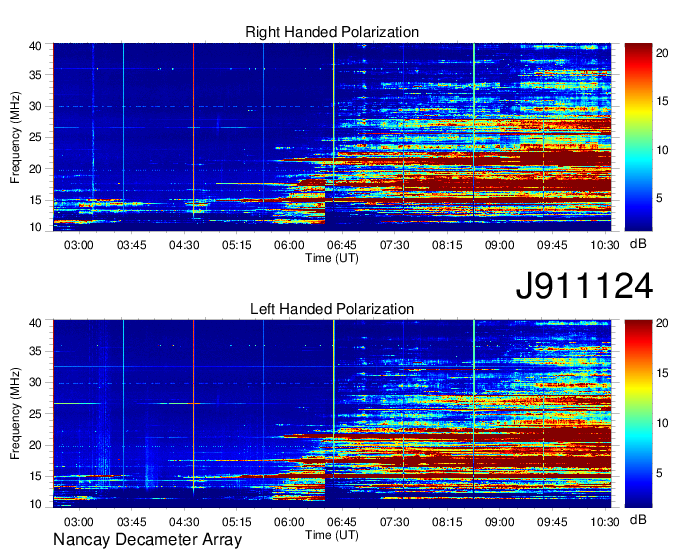The image size is (680, 552).
Task: Click "Time (UT)" label under lower plot
Action: (332, 535)
